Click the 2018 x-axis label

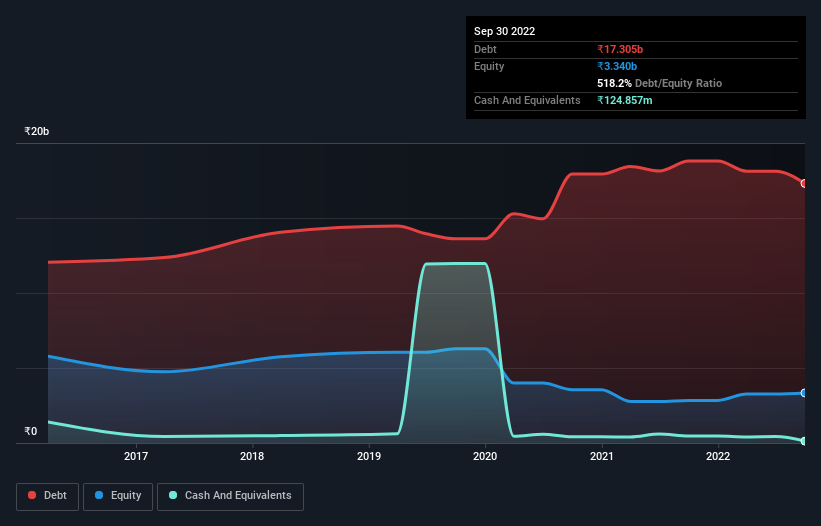click(252, 456)
